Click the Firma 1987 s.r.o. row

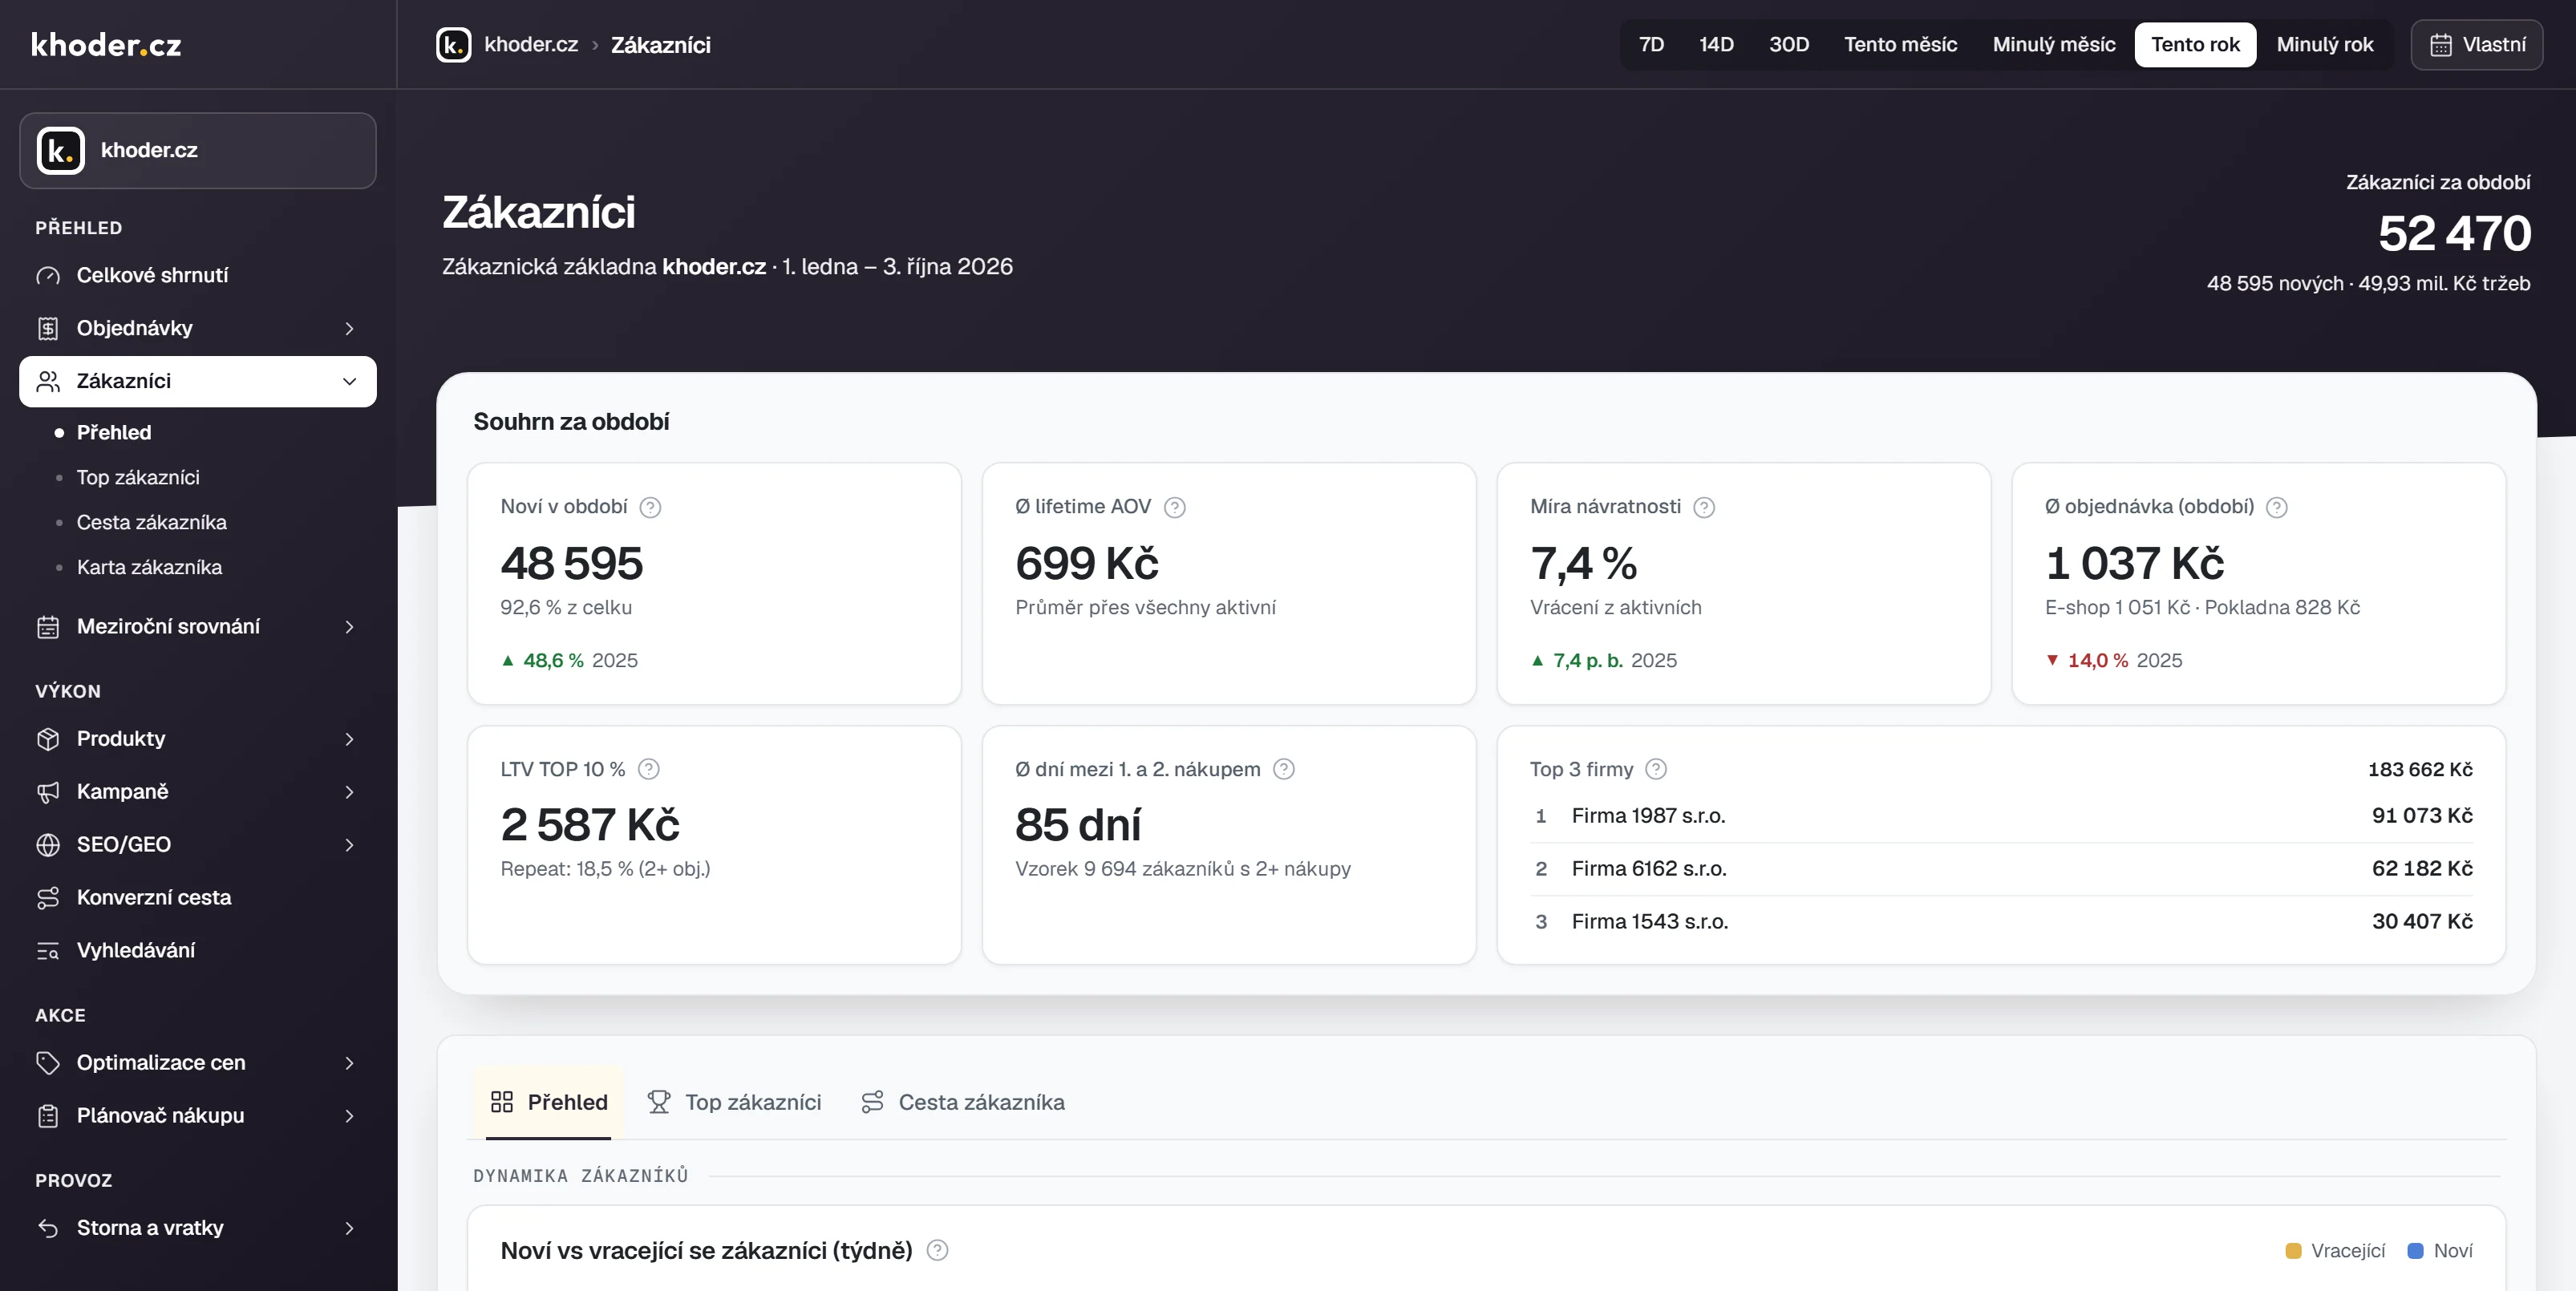[x=2001, y=816]
